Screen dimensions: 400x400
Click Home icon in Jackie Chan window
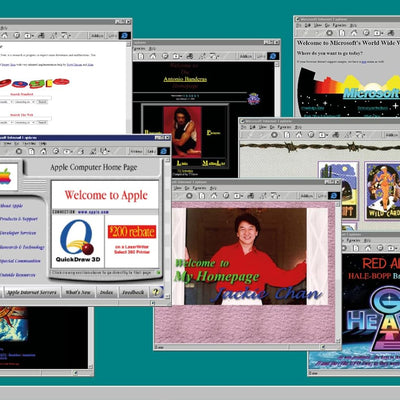[x=214, y=196]
